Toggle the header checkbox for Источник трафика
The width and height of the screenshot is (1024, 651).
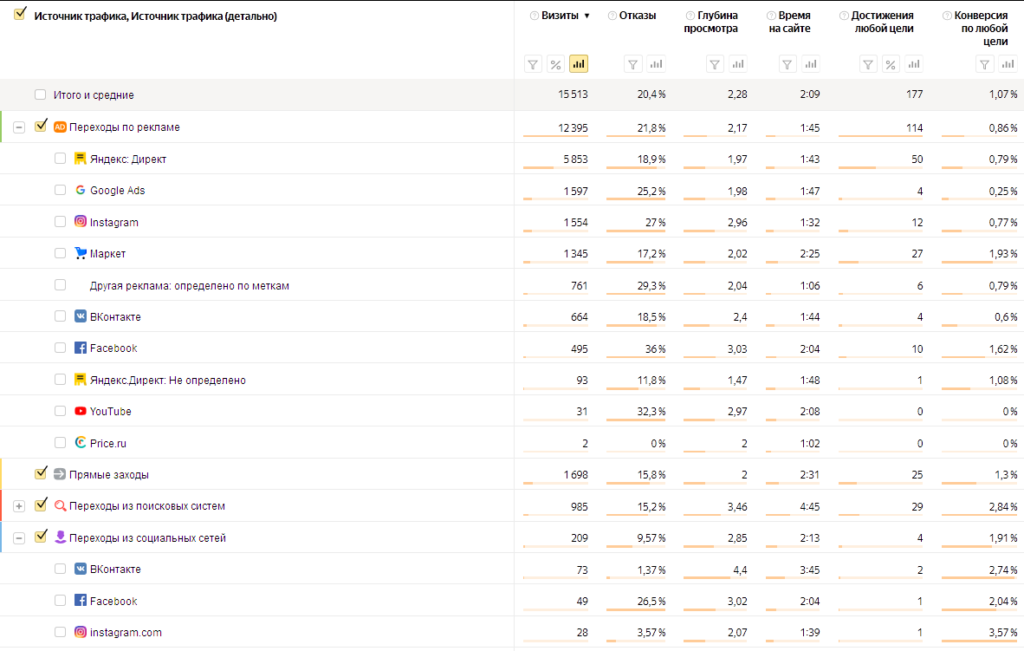20,13
